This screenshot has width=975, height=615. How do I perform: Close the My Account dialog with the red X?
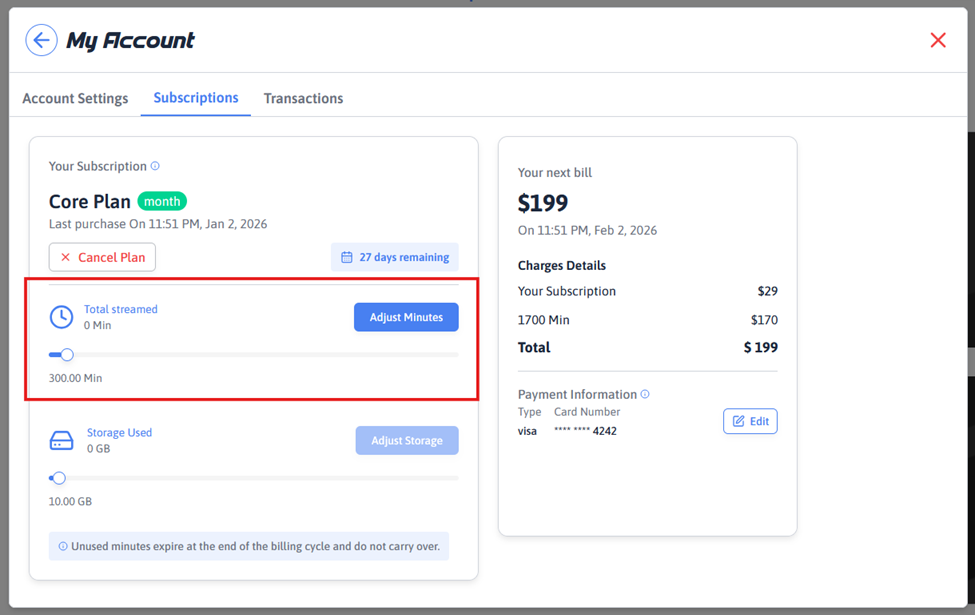[937, 40]
